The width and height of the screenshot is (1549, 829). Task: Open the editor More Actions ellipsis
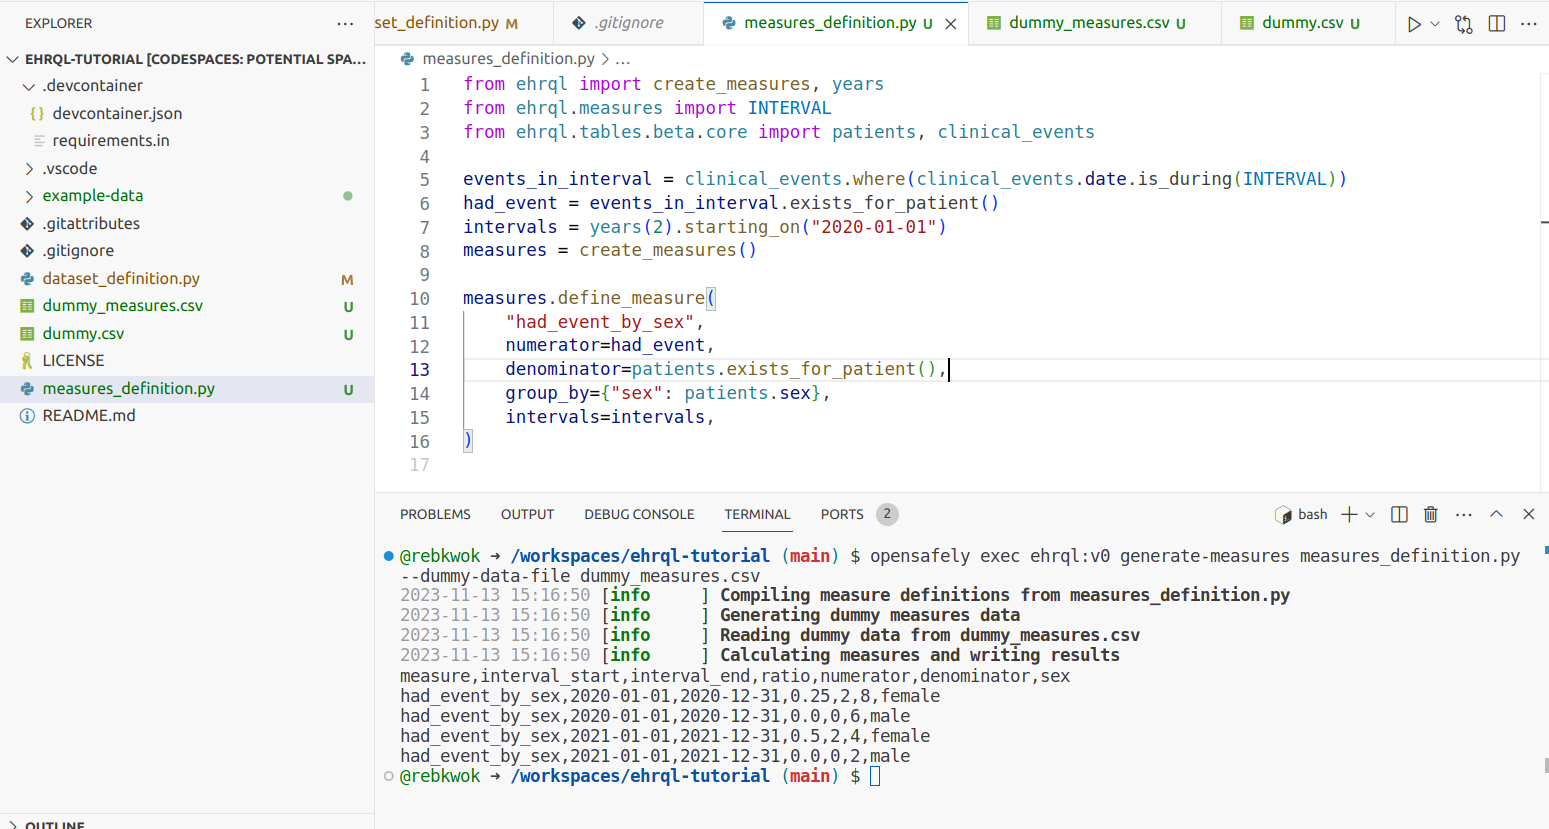coord(1528,23)
